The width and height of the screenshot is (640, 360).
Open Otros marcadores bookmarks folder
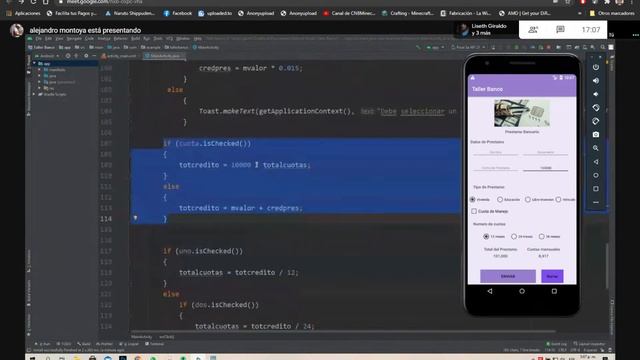(x=612, y=13)
